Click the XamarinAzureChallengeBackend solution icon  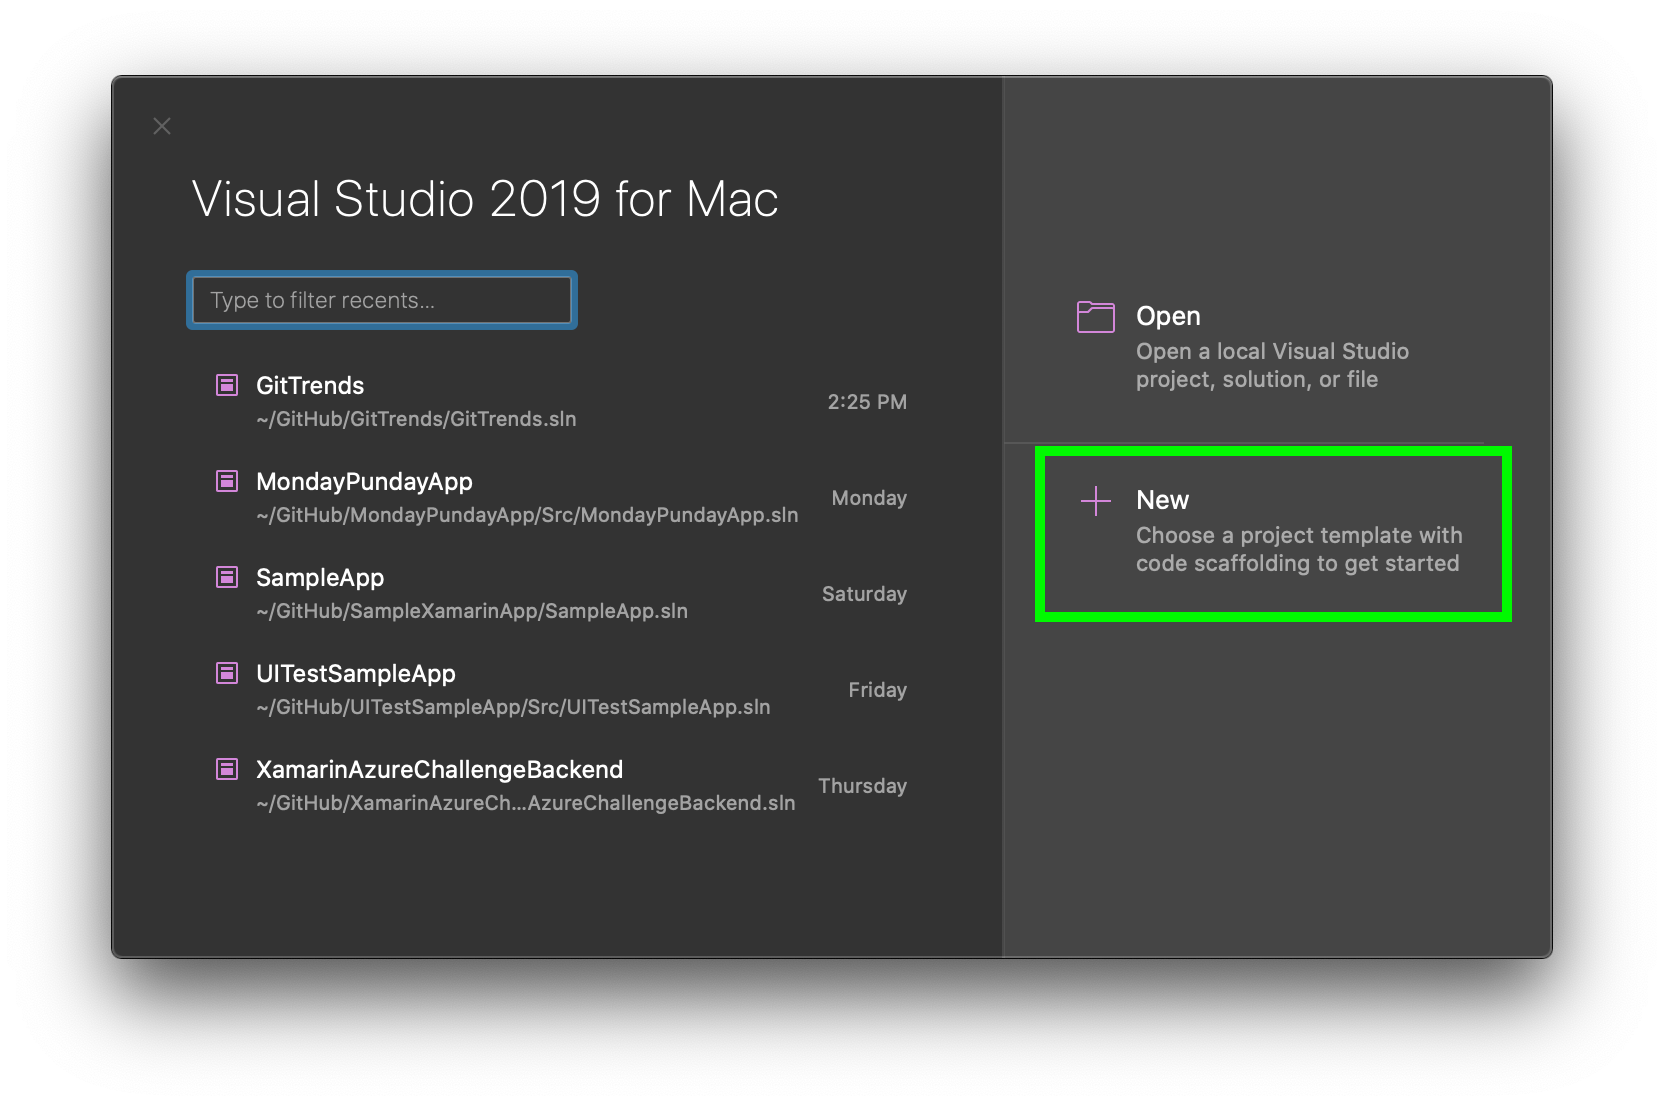click(227, 769)
